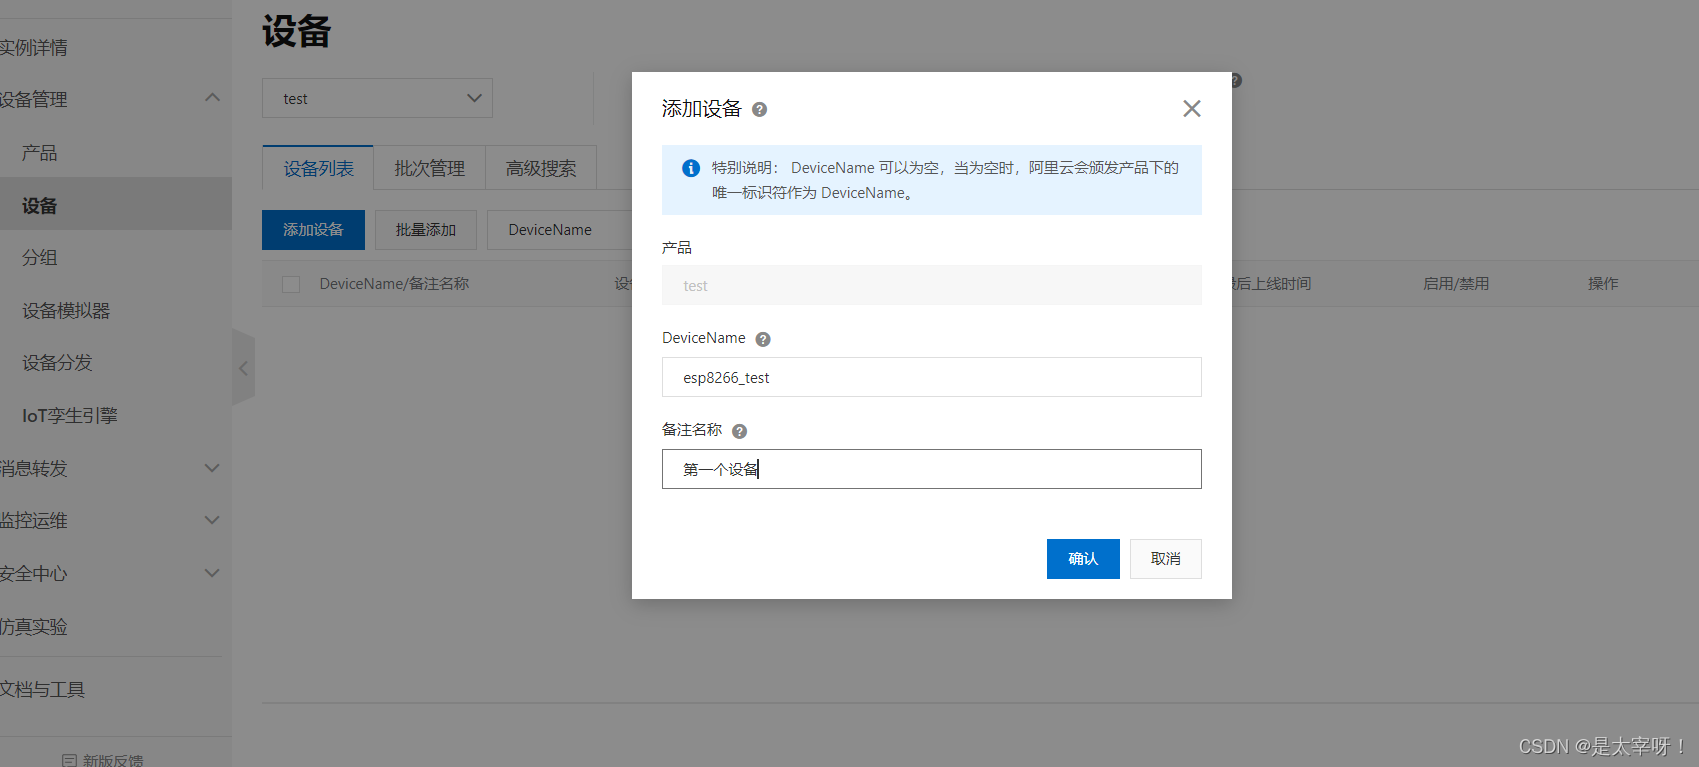Select 设备 in the sidebar
Screen dimensions: 1699x767
pos(116,205)
